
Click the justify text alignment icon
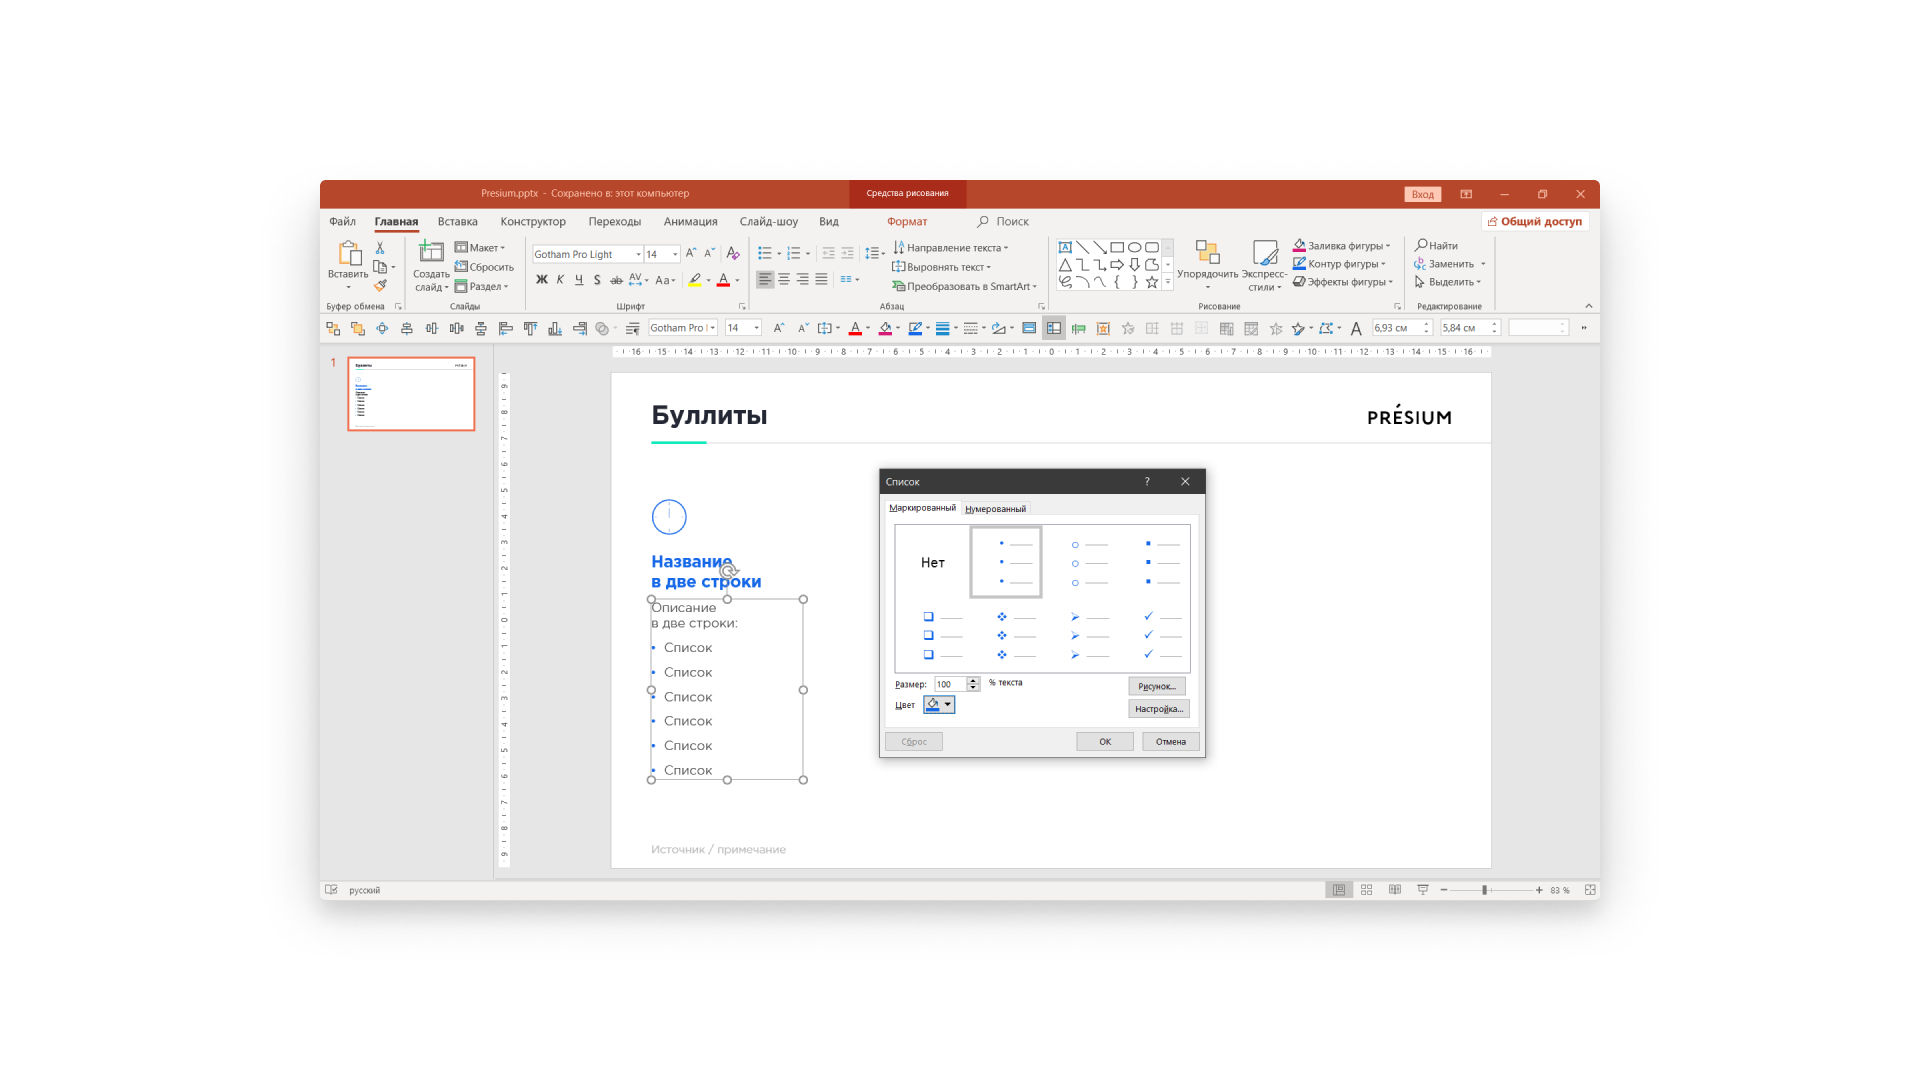point(821,280)
